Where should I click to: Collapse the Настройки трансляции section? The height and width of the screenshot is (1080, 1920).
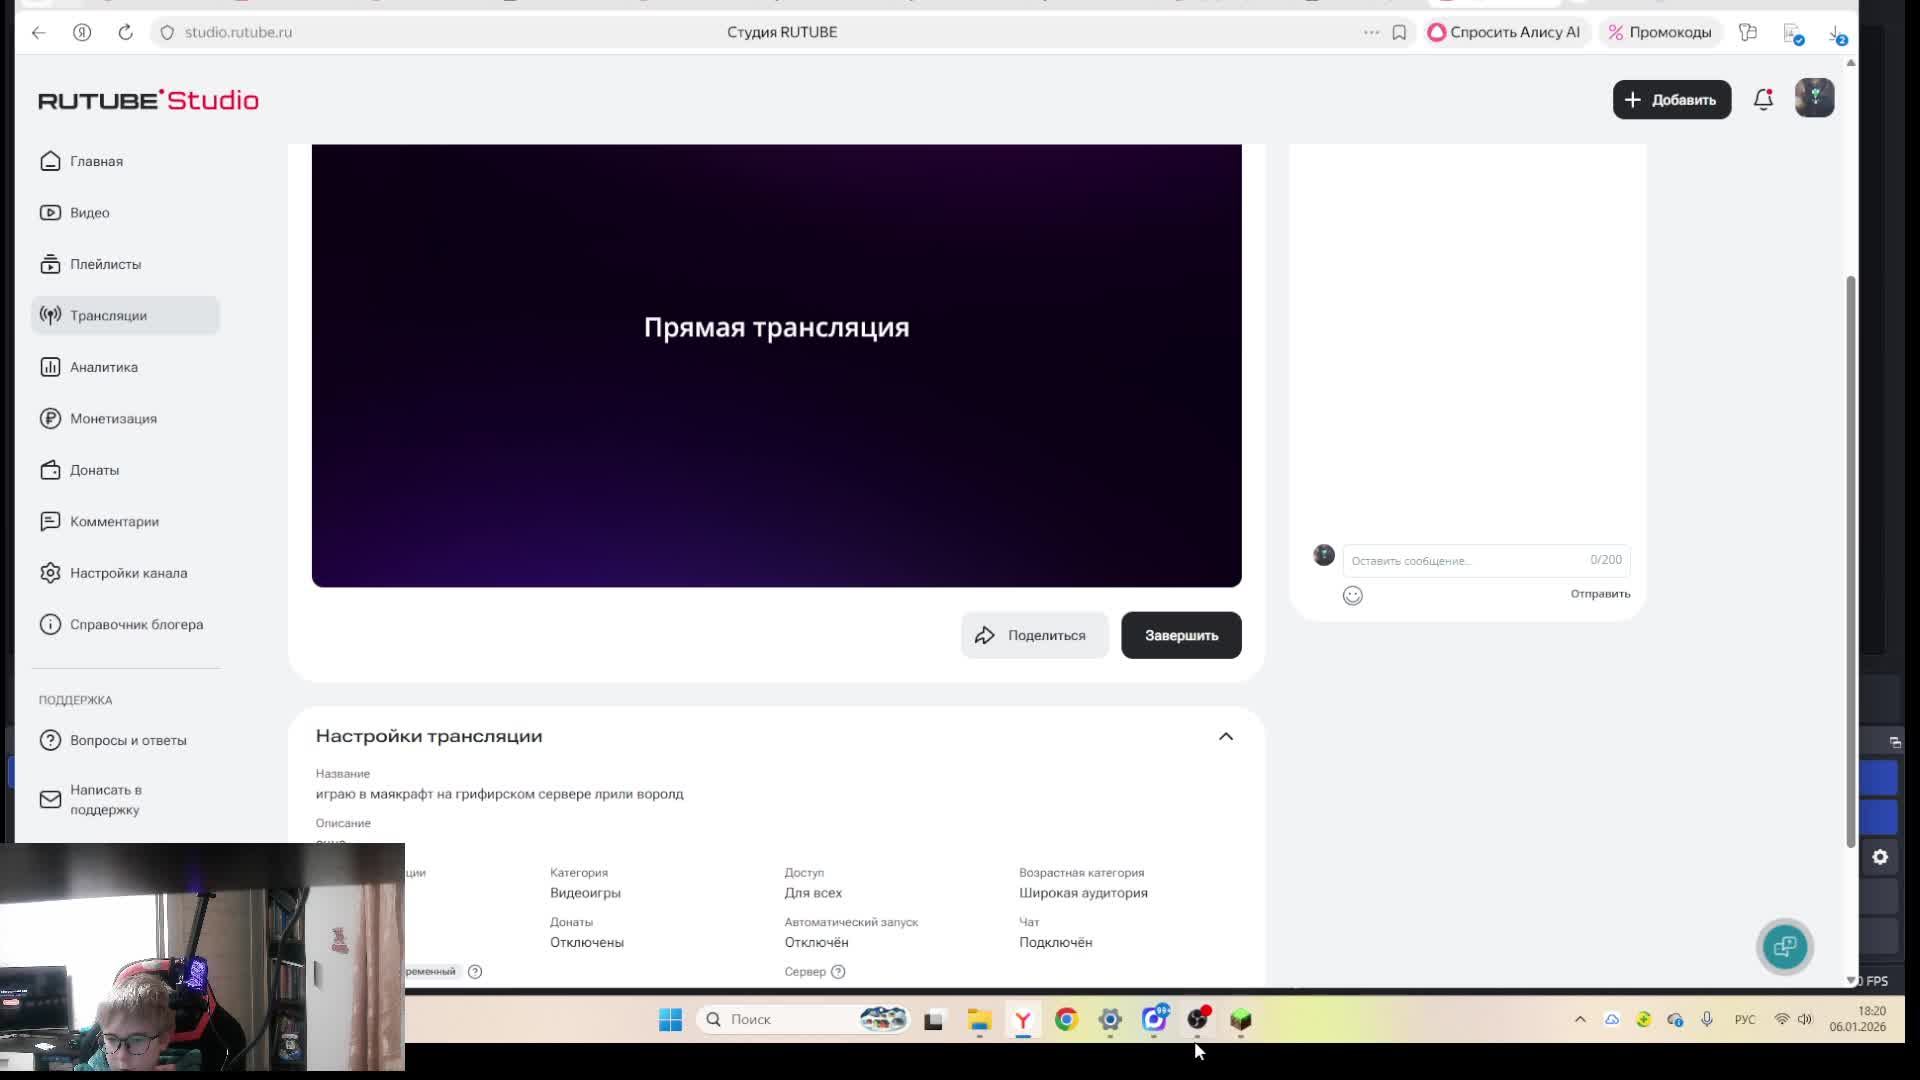point(1225,736)
